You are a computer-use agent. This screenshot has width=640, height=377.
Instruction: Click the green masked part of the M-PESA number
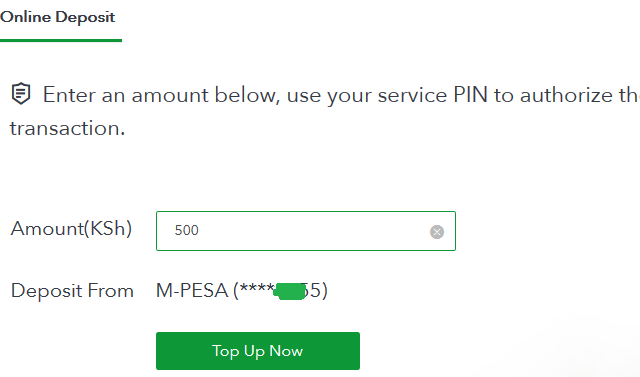291,291
